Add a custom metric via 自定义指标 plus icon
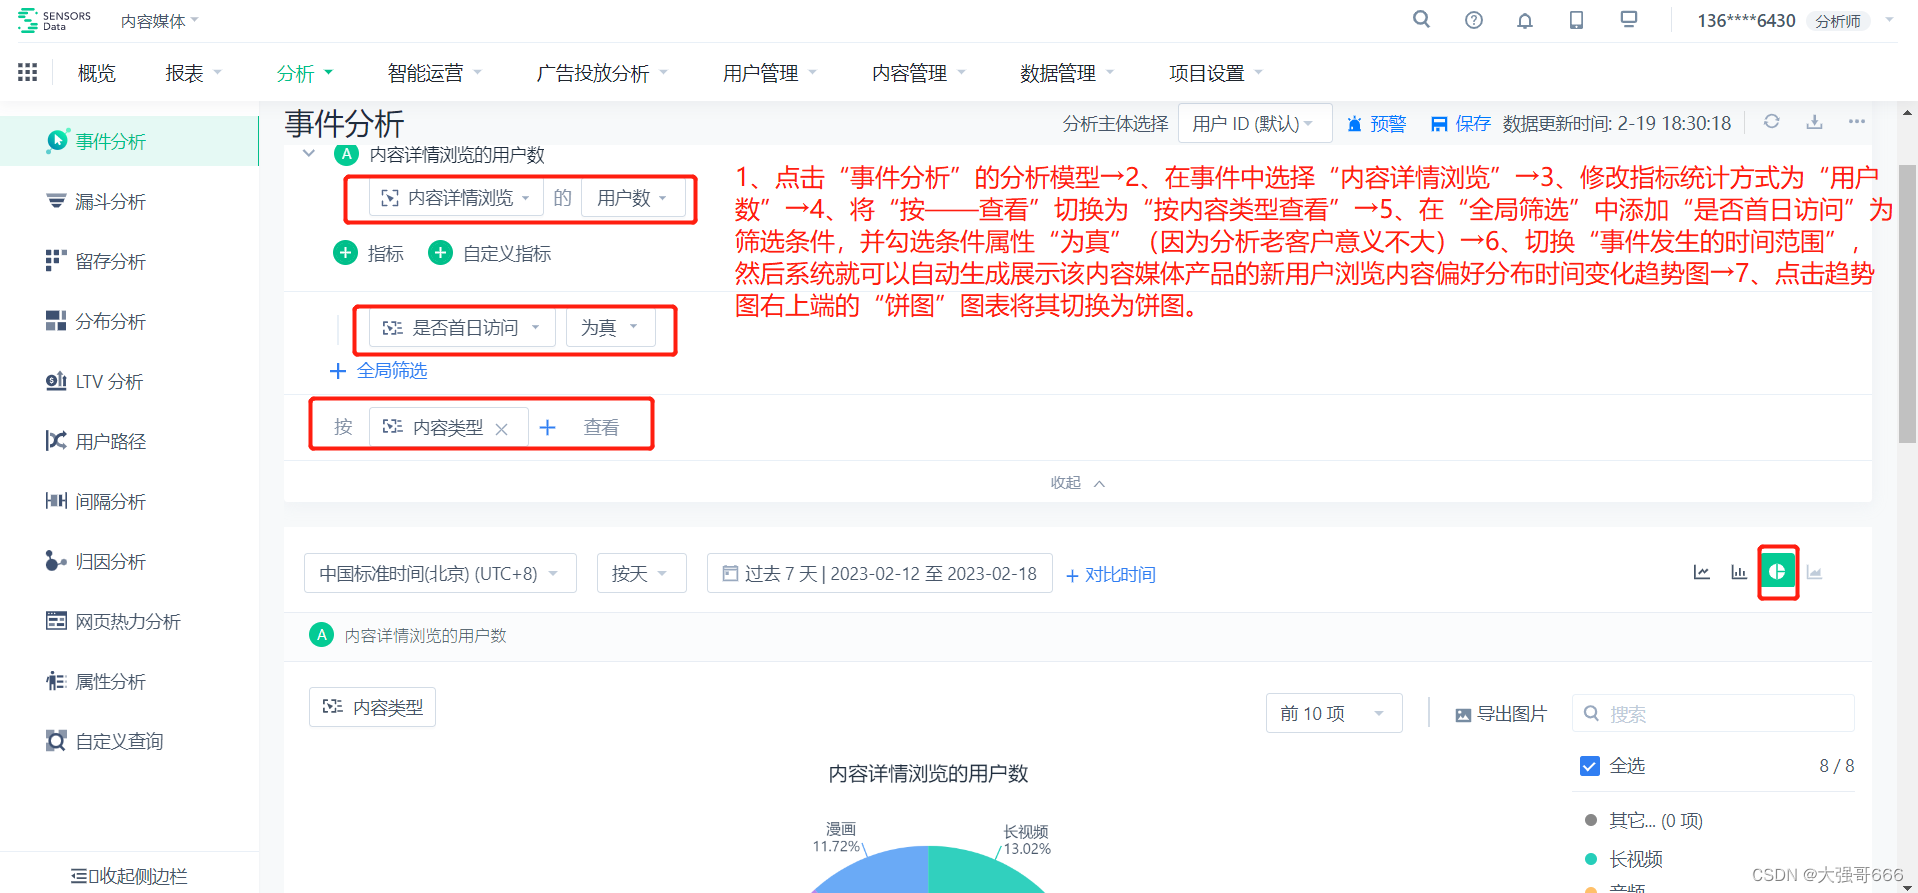The height and width of the screenshot is (893, 1918). click(440, 253)
